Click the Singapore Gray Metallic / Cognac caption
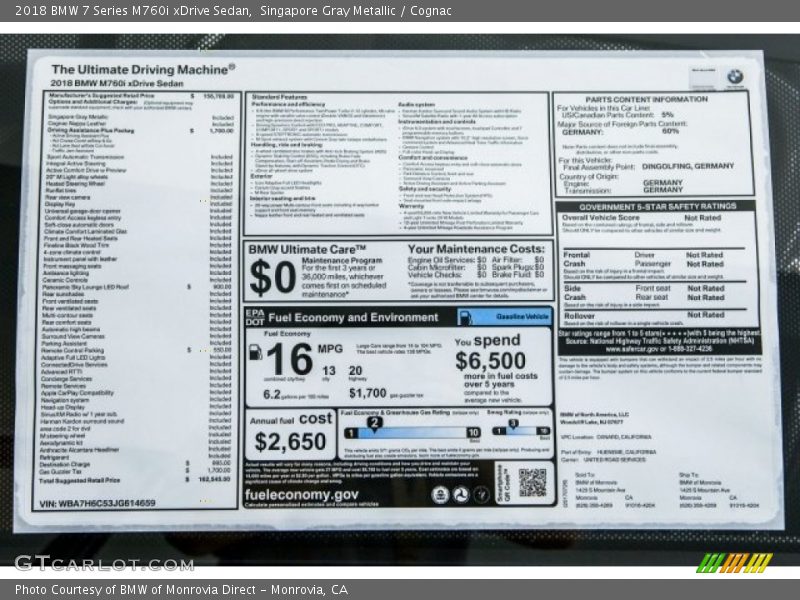Screen dimensions: 800x600 point(356,11)
